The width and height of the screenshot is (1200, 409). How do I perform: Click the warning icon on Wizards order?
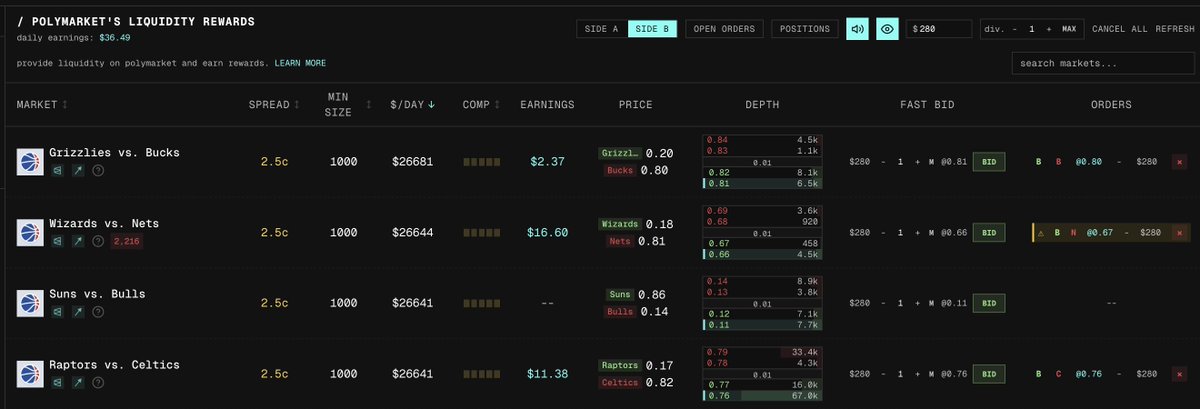[1040, 233]
